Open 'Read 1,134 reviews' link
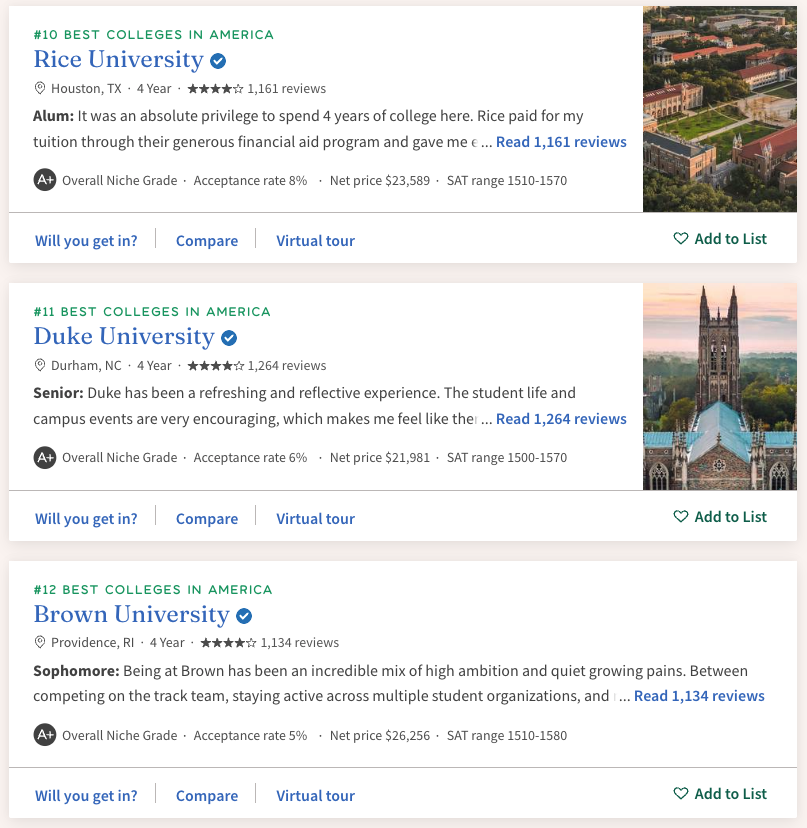Image resolution: width=807 pixels, height=828 pixels. [699, 696]
